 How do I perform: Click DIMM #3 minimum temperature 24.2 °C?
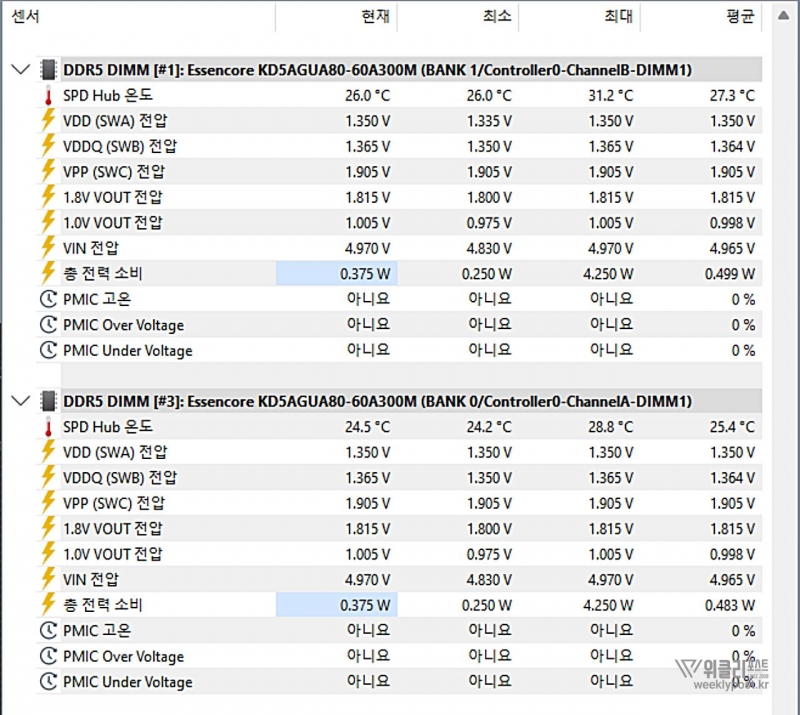pyautogui.click(x=489, y=427)
